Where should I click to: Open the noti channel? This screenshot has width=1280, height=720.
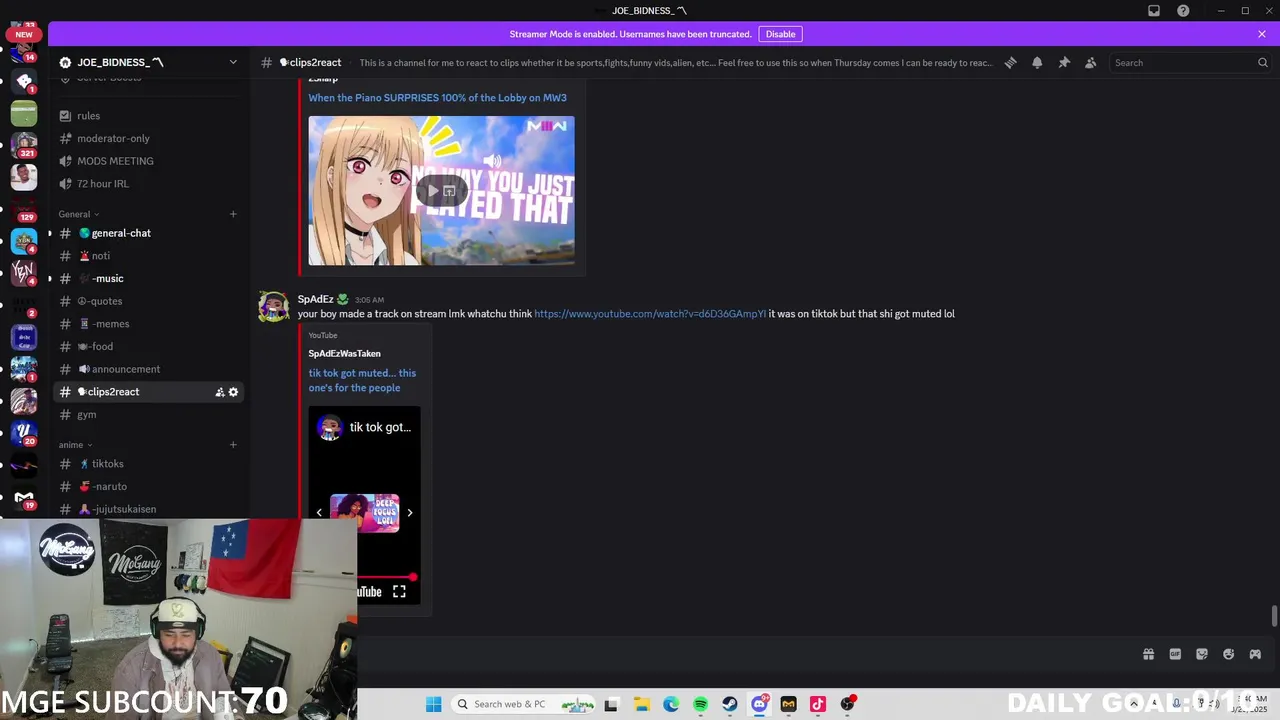click(148, 256)
